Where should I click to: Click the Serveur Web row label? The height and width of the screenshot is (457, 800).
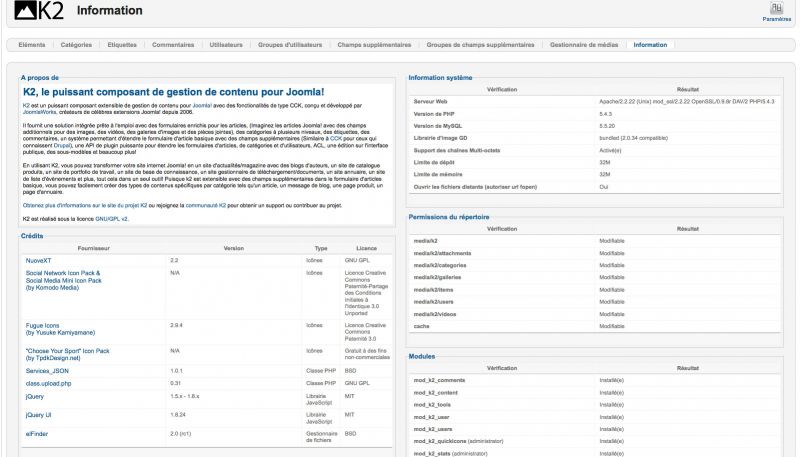click(430, 101)
